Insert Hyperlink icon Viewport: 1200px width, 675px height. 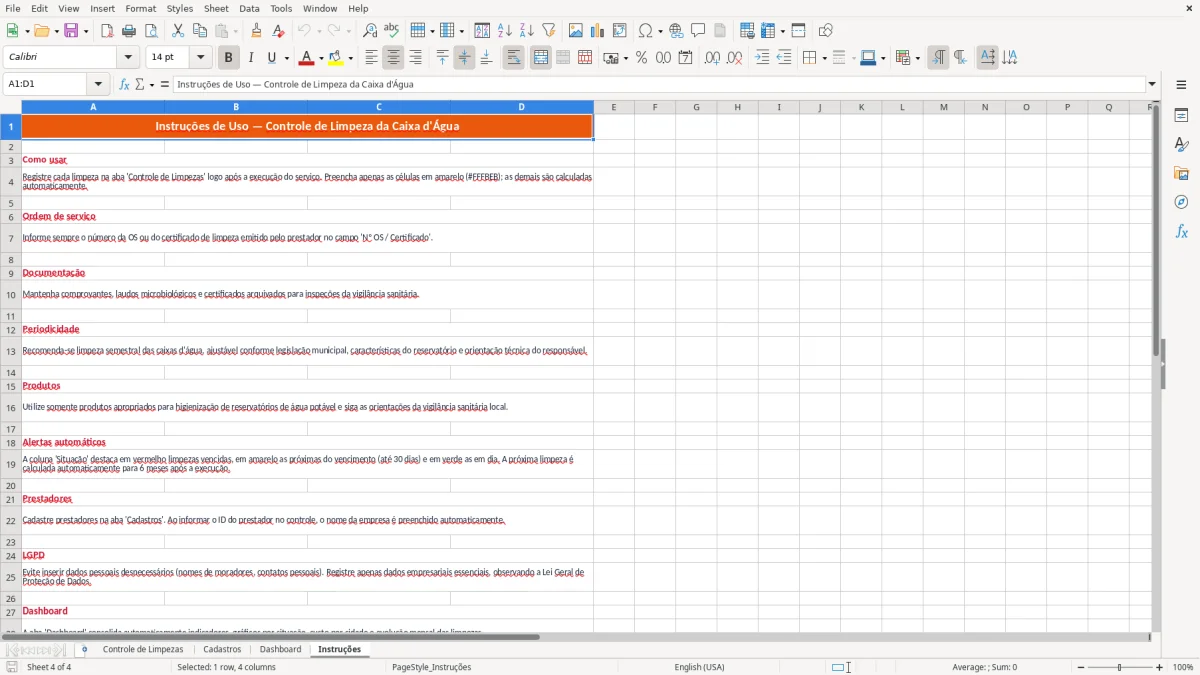[676, 31]
